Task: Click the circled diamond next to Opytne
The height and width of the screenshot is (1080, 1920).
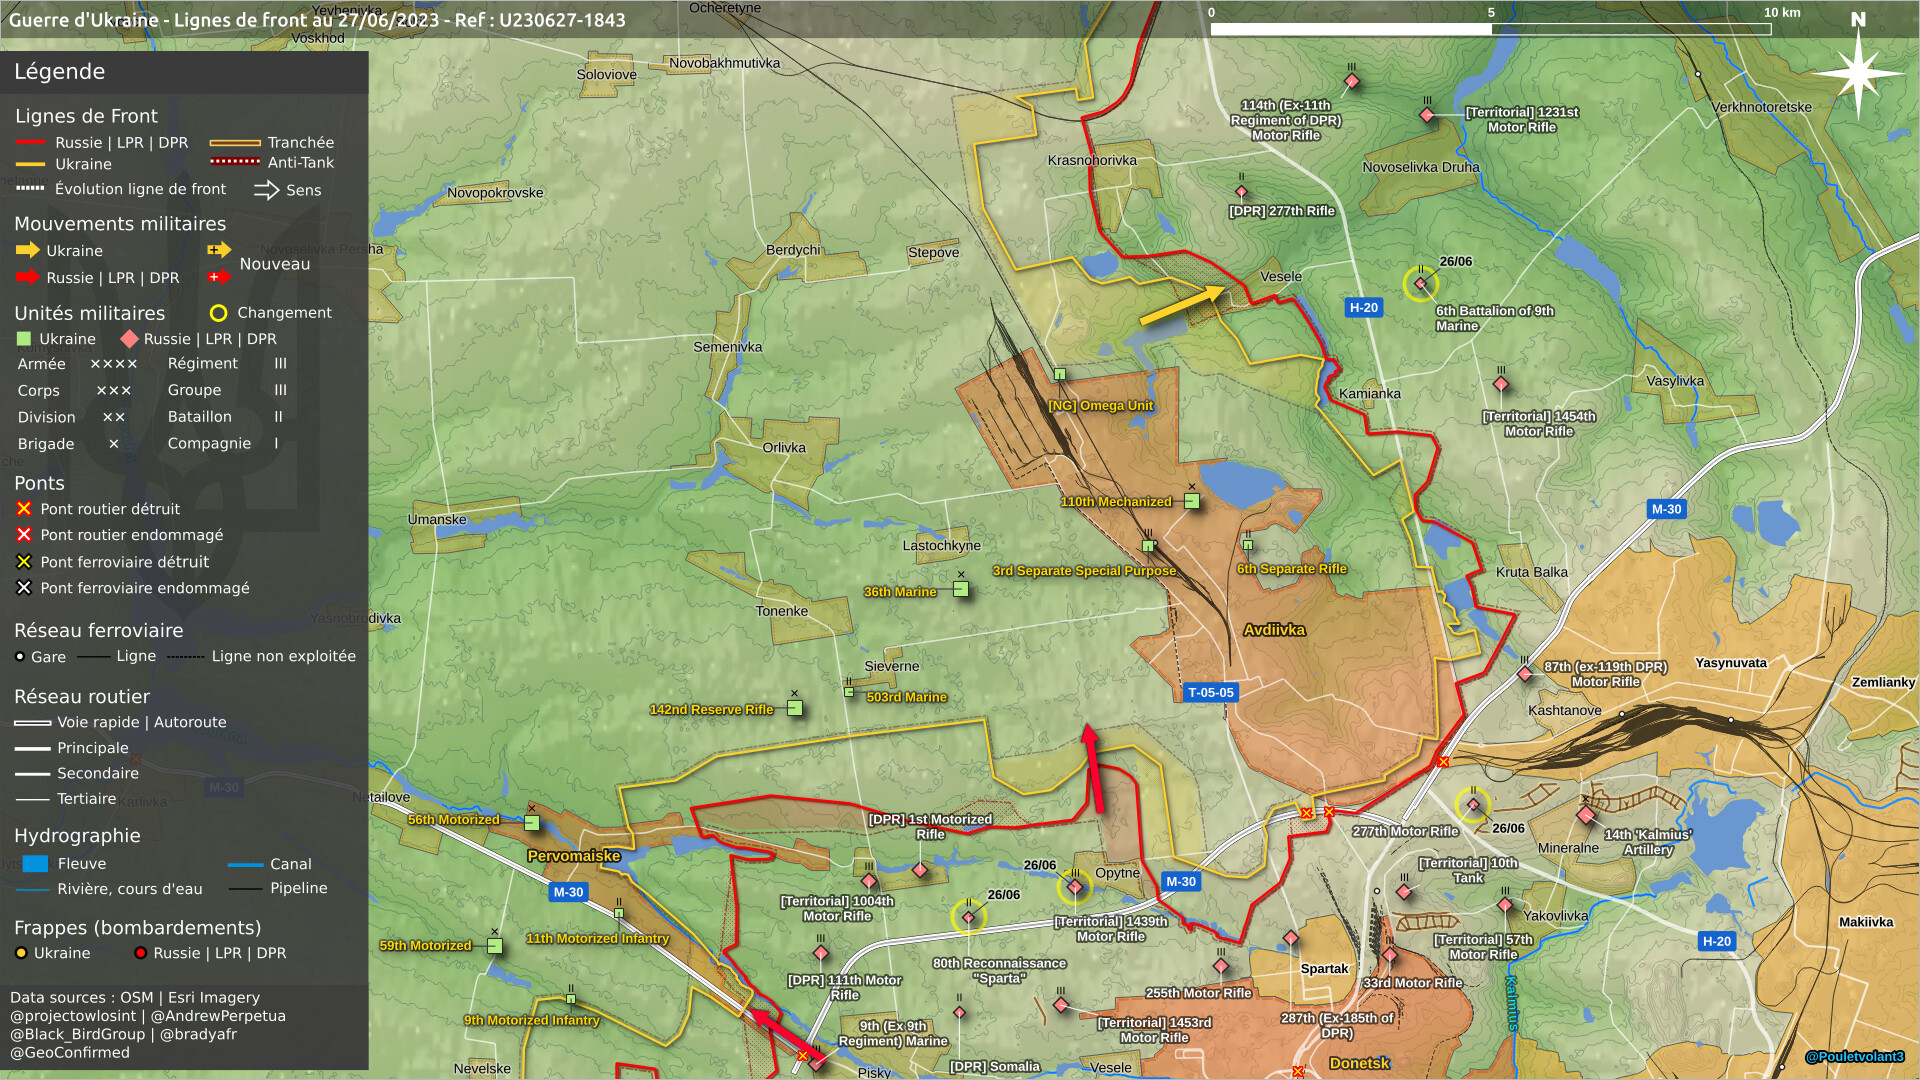Action: [1075, 886]
